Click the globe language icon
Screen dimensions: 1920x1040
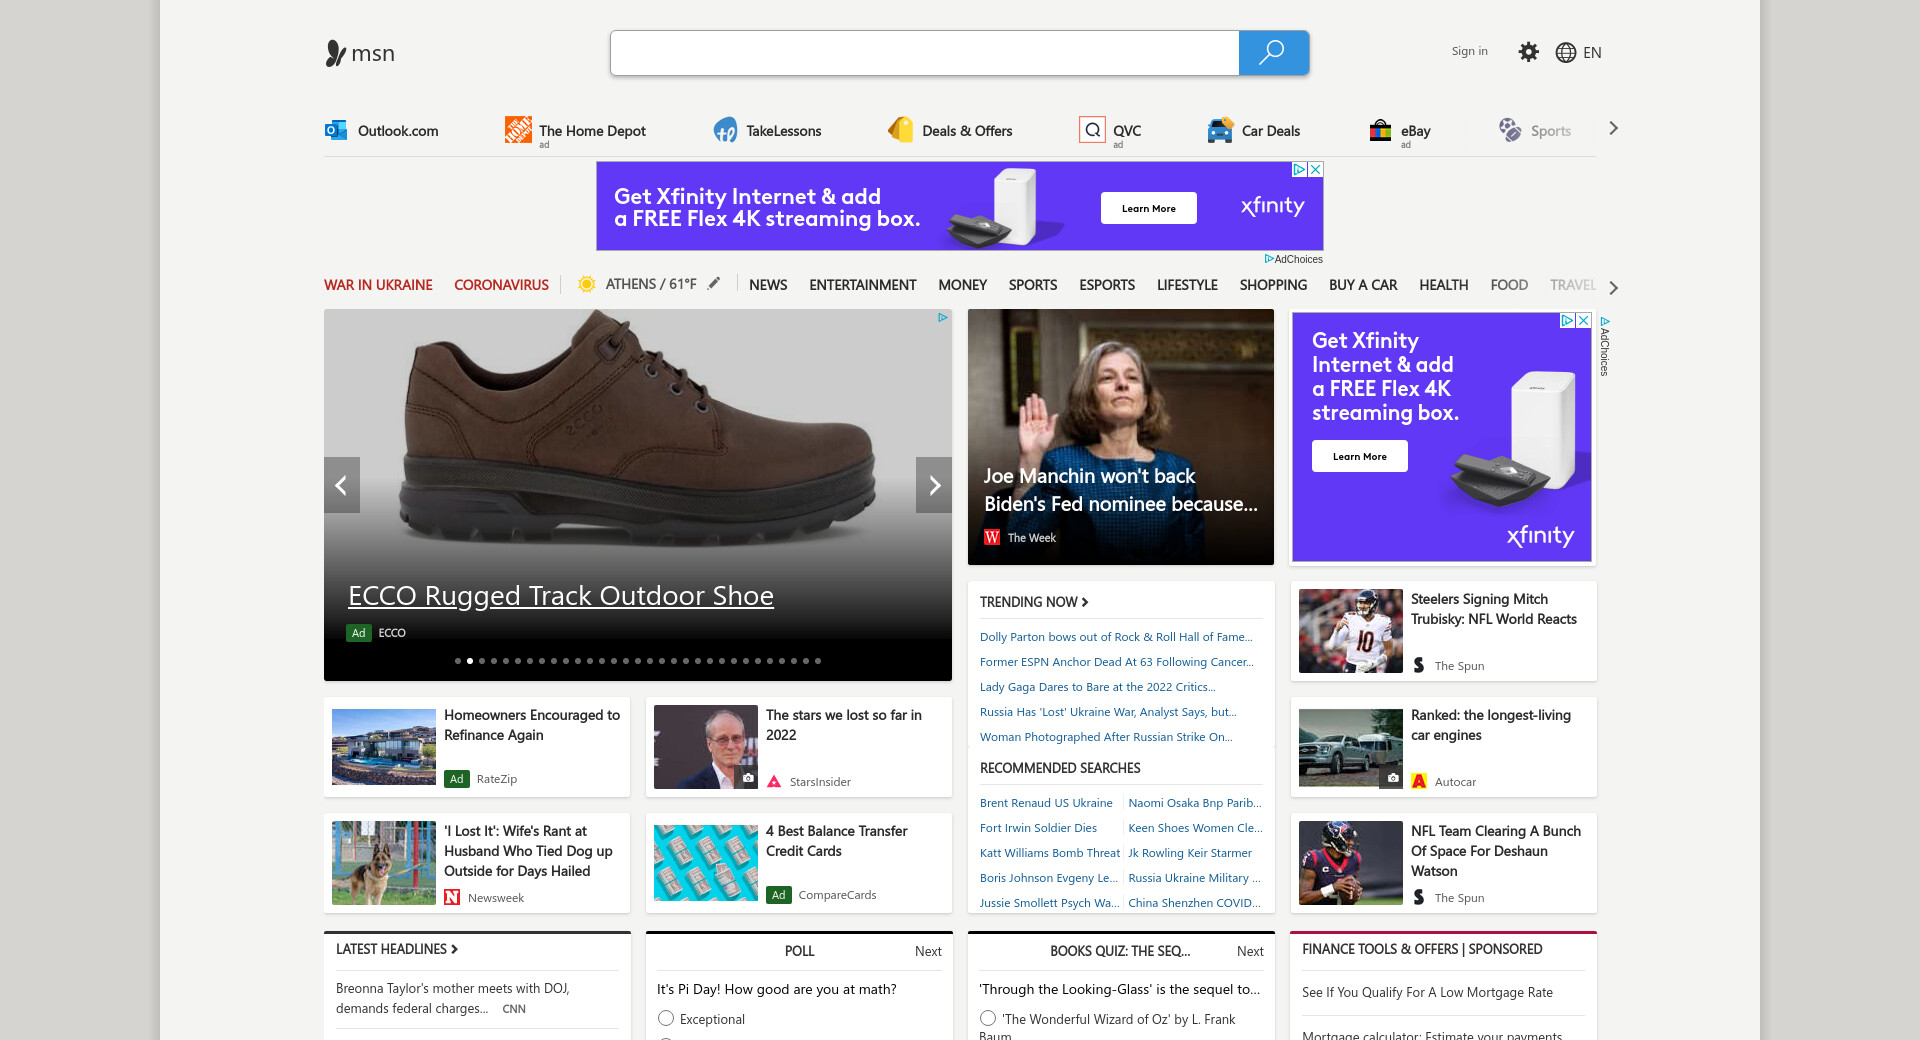(1566, 53)
